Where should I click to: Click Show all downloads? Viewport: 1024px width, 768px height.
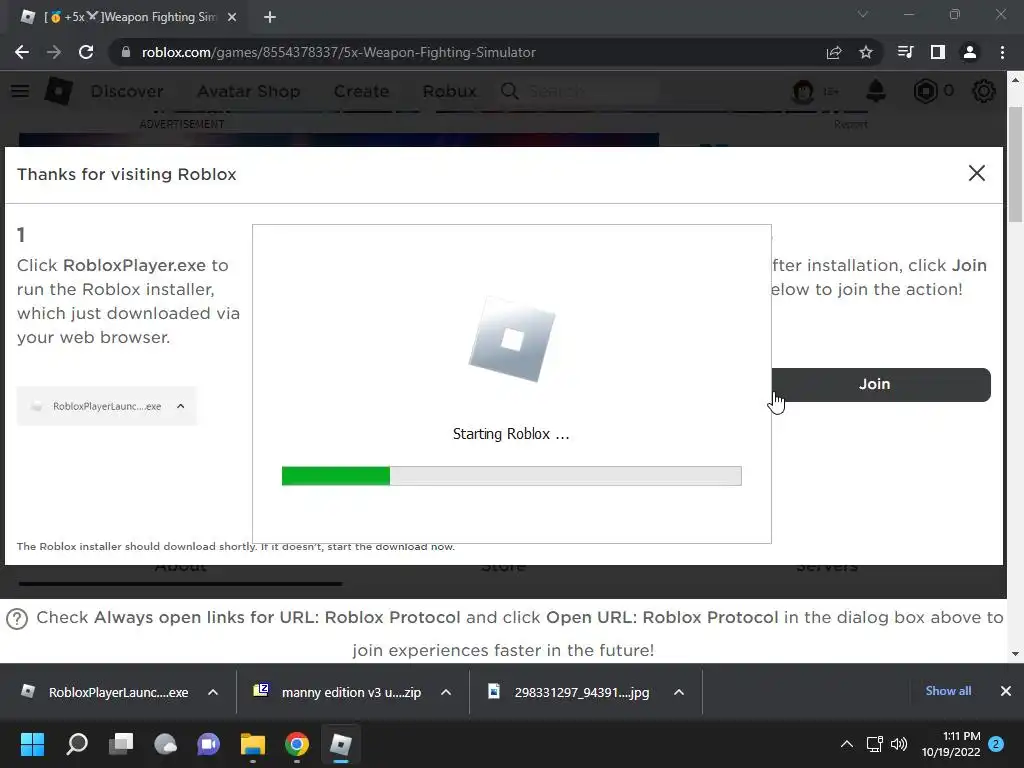click(x=948, y=691)
